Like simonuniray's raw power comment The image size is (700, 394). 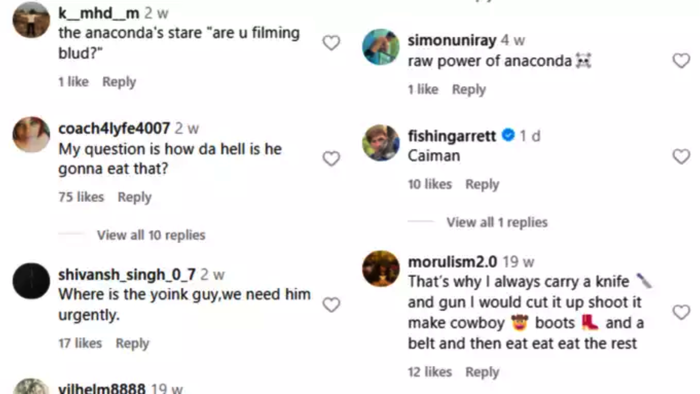681,60
